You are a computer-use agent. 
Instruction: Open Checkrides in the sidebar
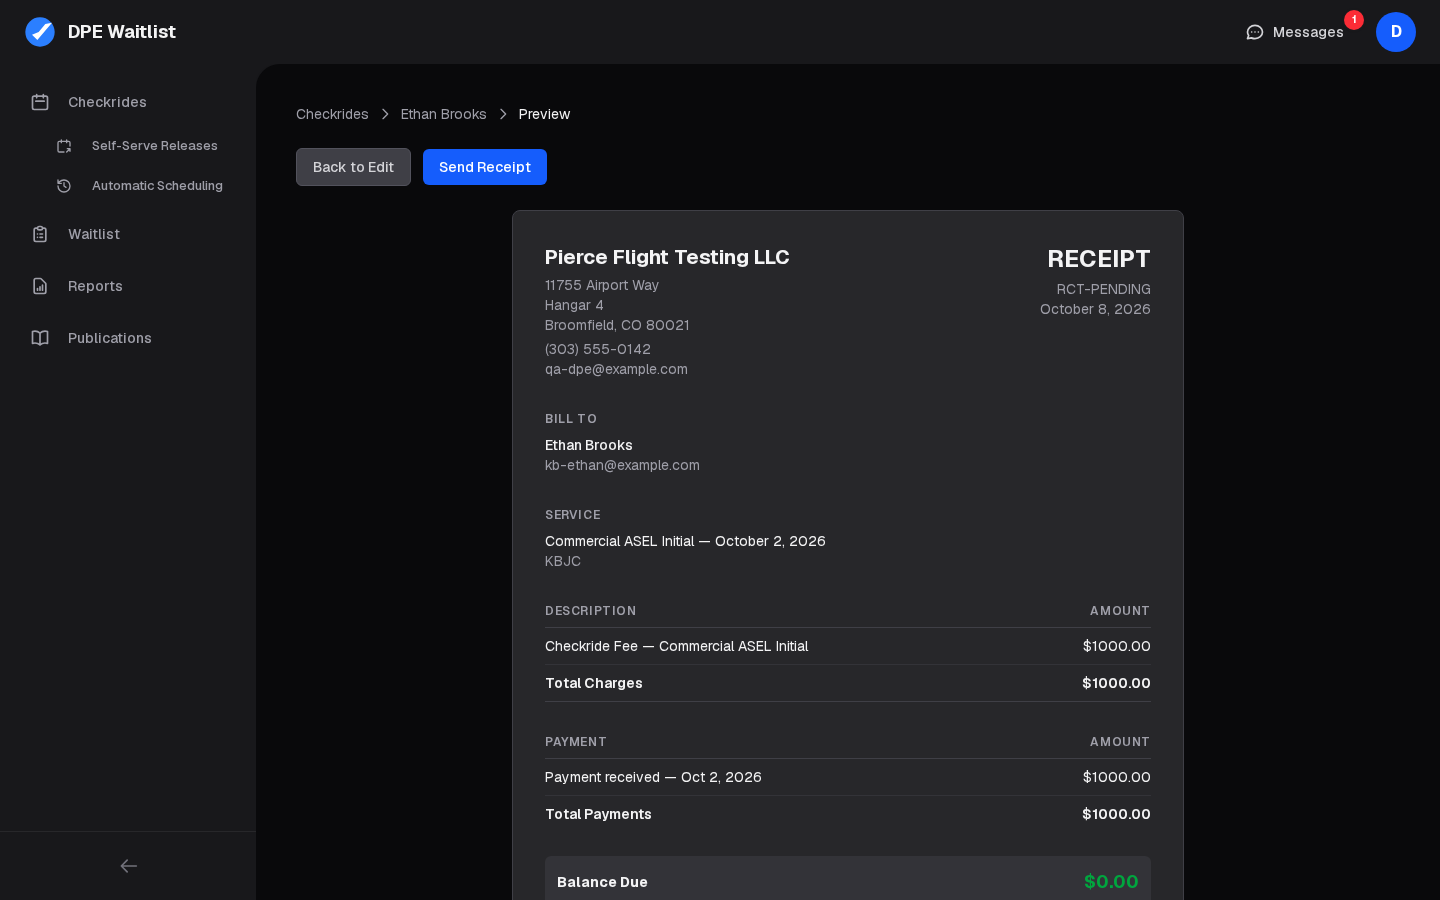tap(107, 102)
